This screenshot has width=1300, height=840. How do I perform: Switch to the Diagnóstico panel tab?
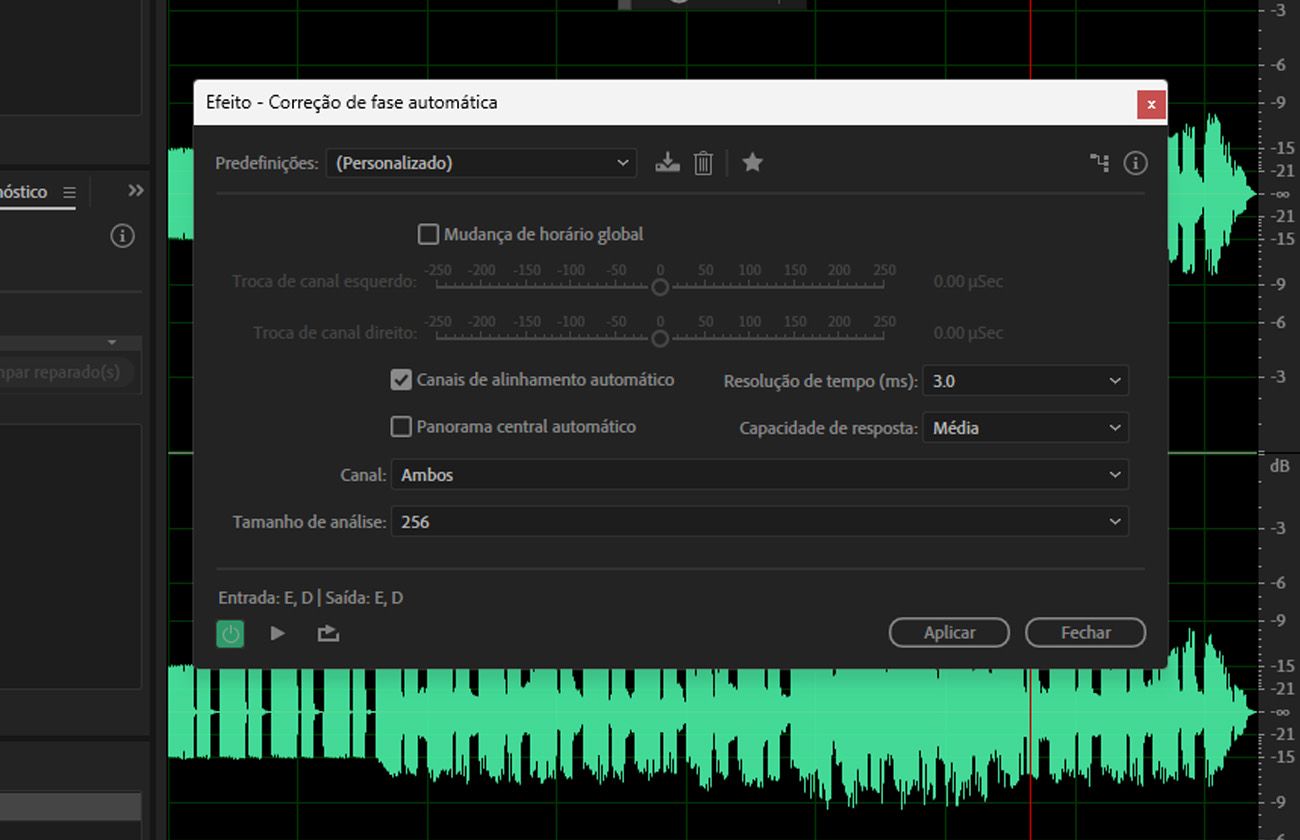tap(24, 192)
